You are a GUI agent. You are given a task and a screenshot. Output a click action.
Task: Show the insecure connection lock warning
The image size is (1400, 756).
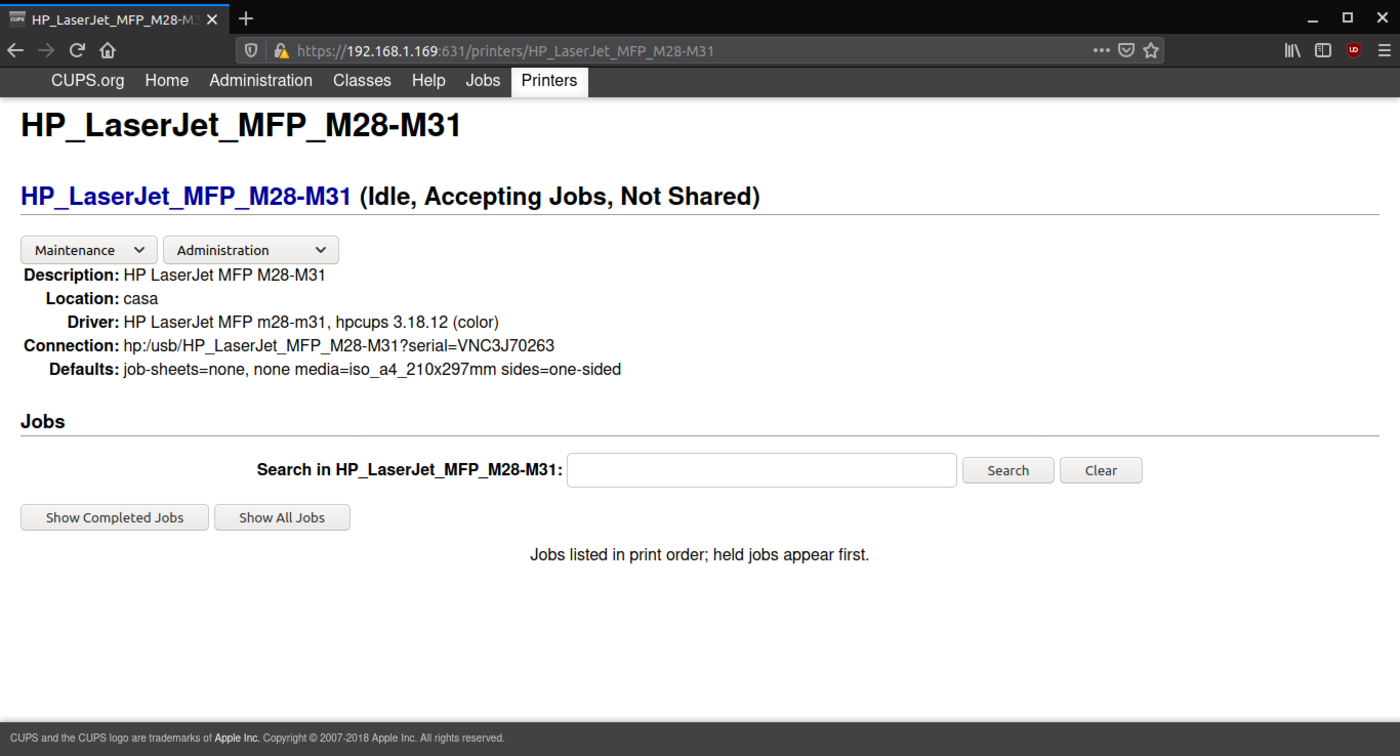tap(281, 50)
